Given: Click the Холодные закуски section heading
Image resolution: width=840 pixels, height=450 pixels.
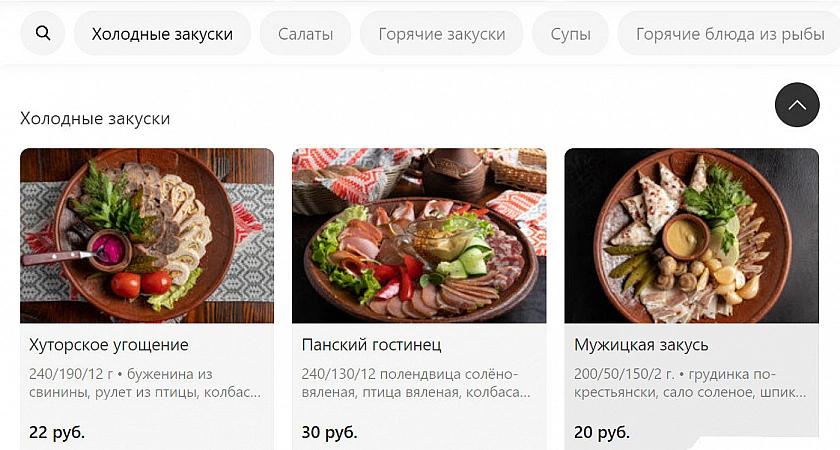Looking at the screenshot, I should tap(95, 118).
